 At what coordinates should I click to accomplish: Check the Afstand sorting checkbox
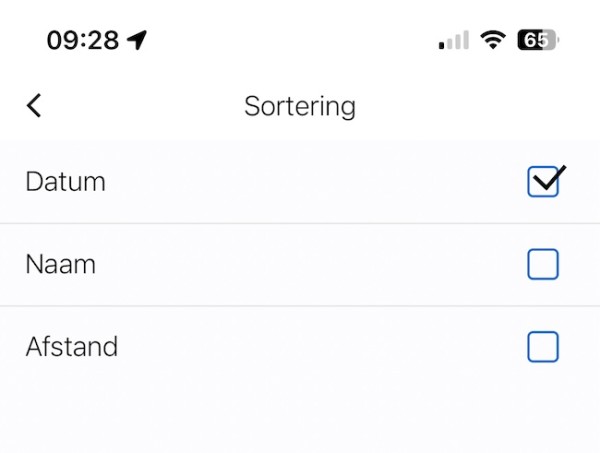(x=543, y=347)
